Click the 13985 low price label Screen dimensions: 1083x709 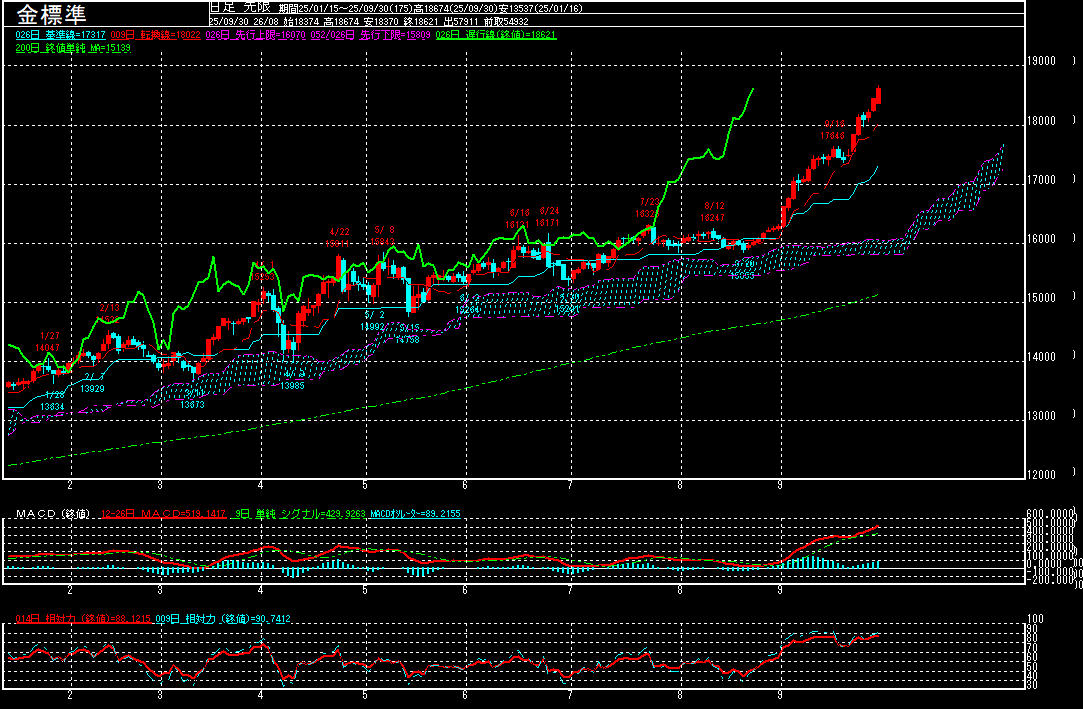pos(292,386)
